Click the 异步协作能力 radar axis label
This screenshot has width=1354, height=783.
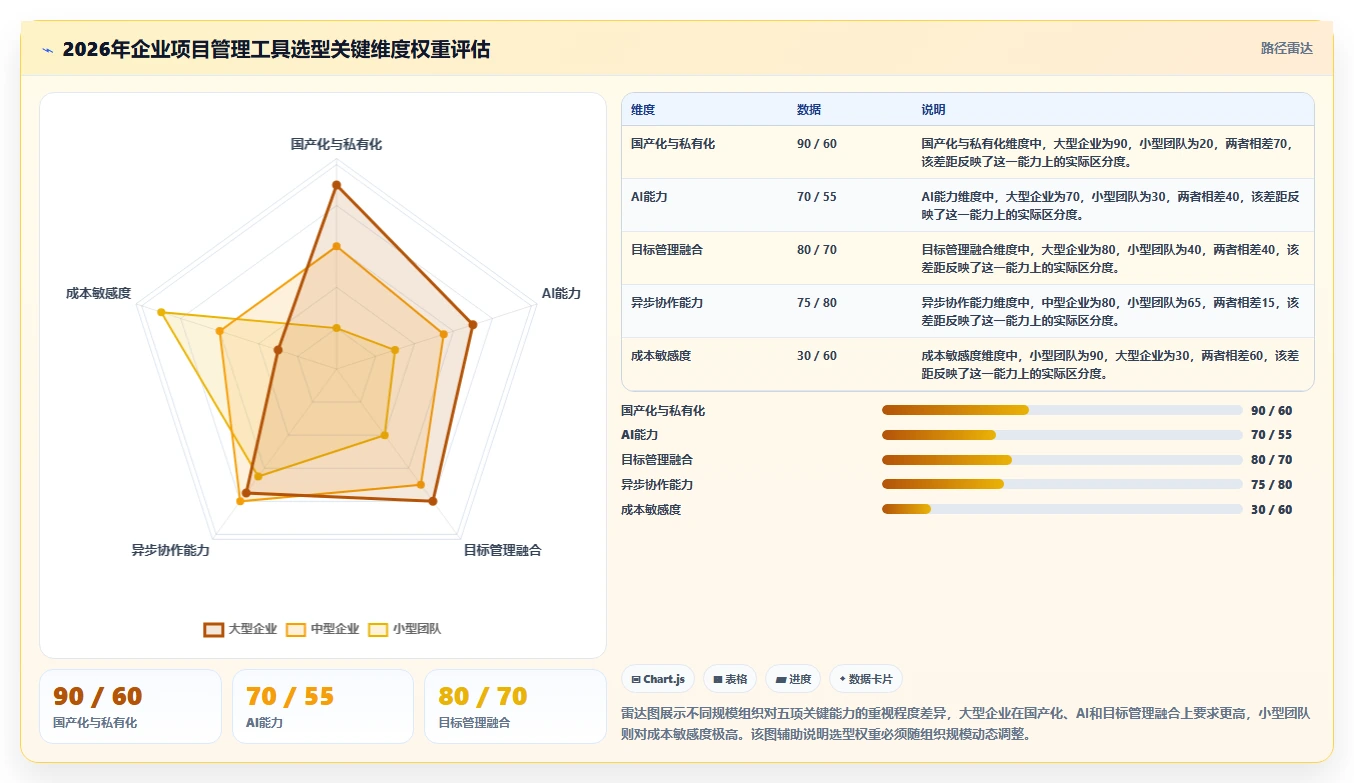pyautogui.click(x=171, y=550)
